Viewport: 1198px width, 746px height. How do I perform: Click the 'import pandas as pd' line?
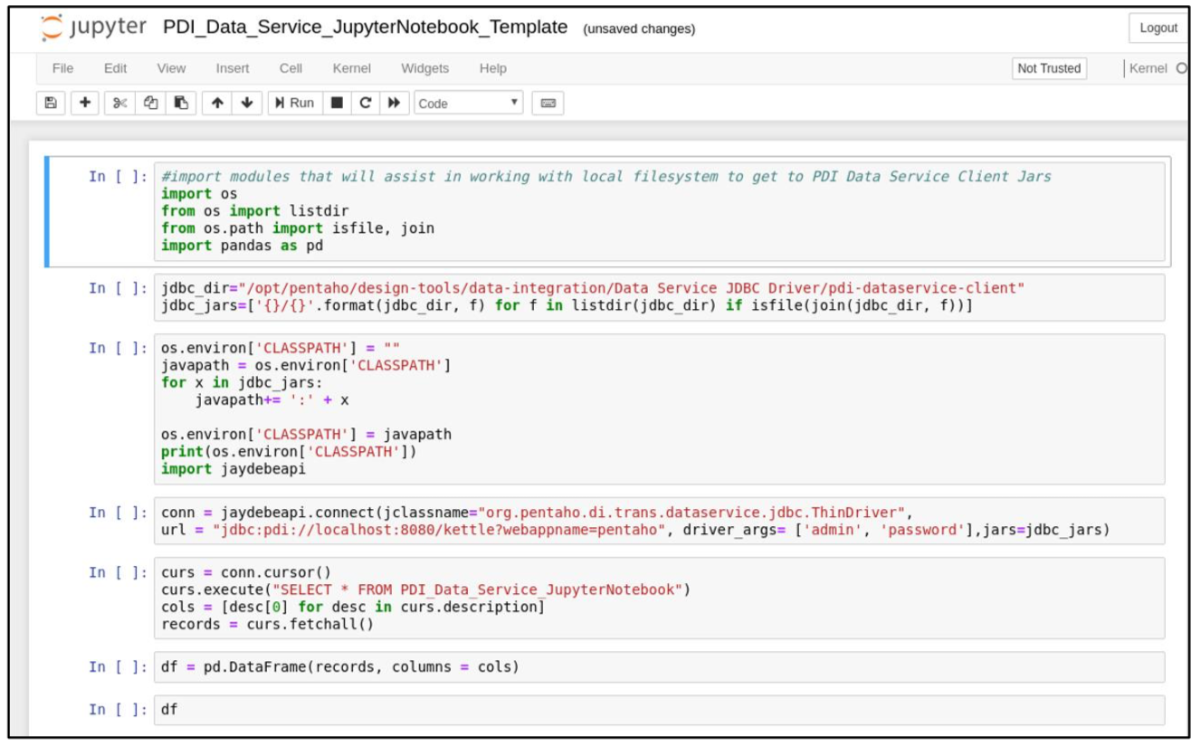click(x=241, y=246)
